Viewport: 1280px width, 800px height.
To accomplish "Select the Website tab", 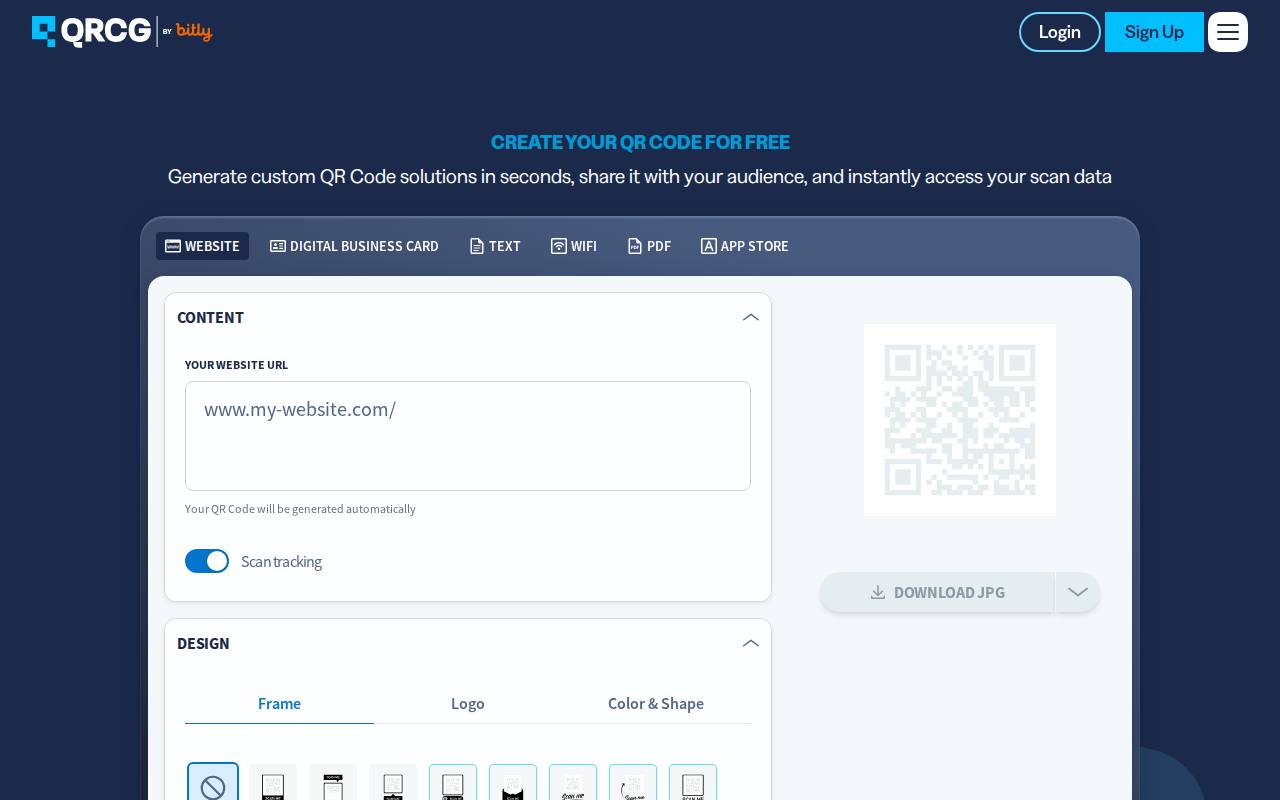I will (202, 246).
